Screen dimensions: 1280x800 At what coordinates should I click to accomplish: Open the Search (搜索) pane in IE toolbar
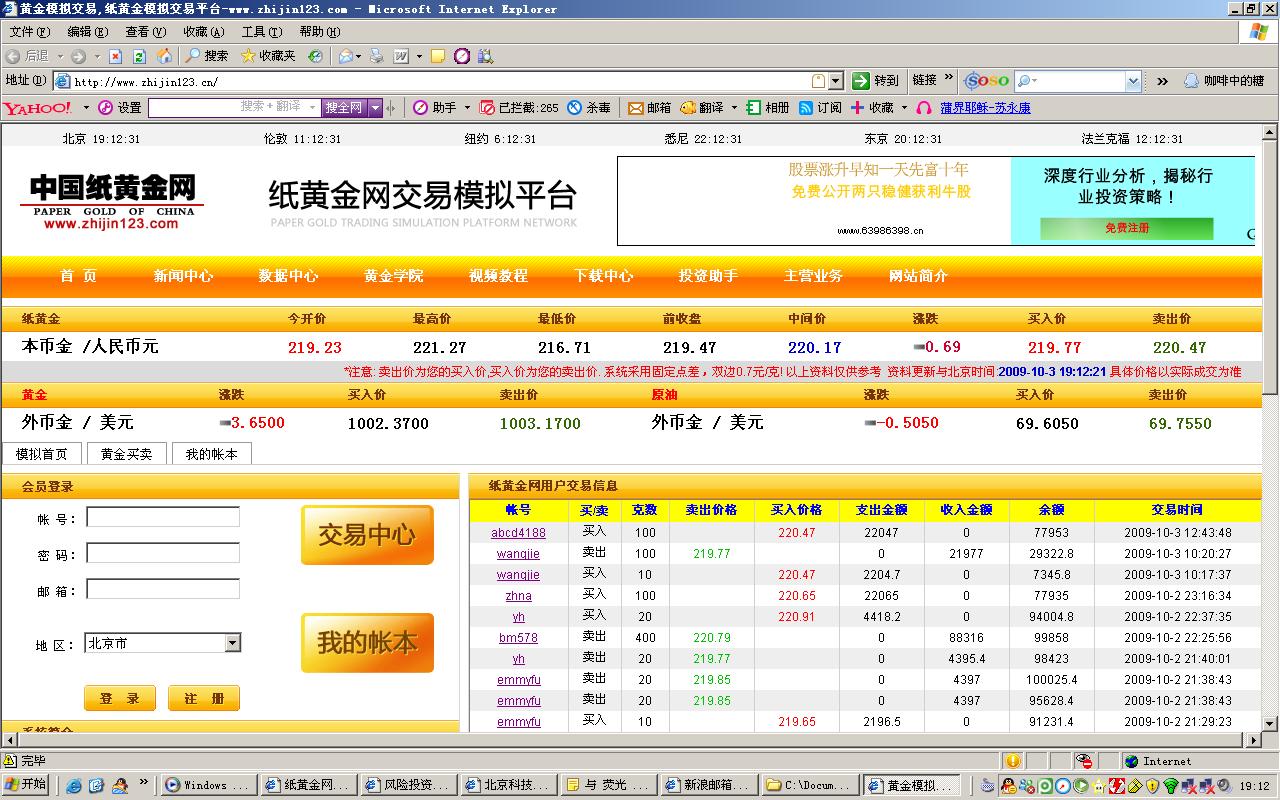coord(207,56)
